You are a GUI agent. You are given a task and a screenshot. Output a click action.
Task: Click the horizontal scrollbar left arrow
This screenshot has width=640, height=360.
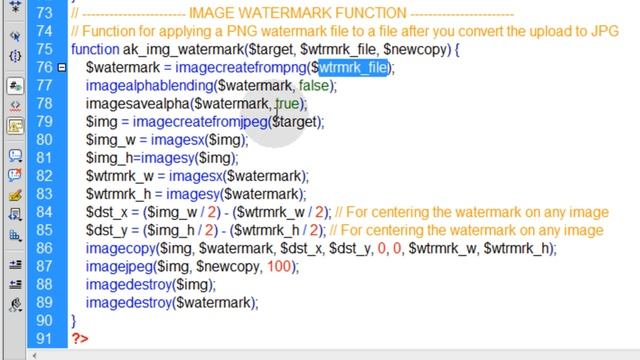pos(35,356)
